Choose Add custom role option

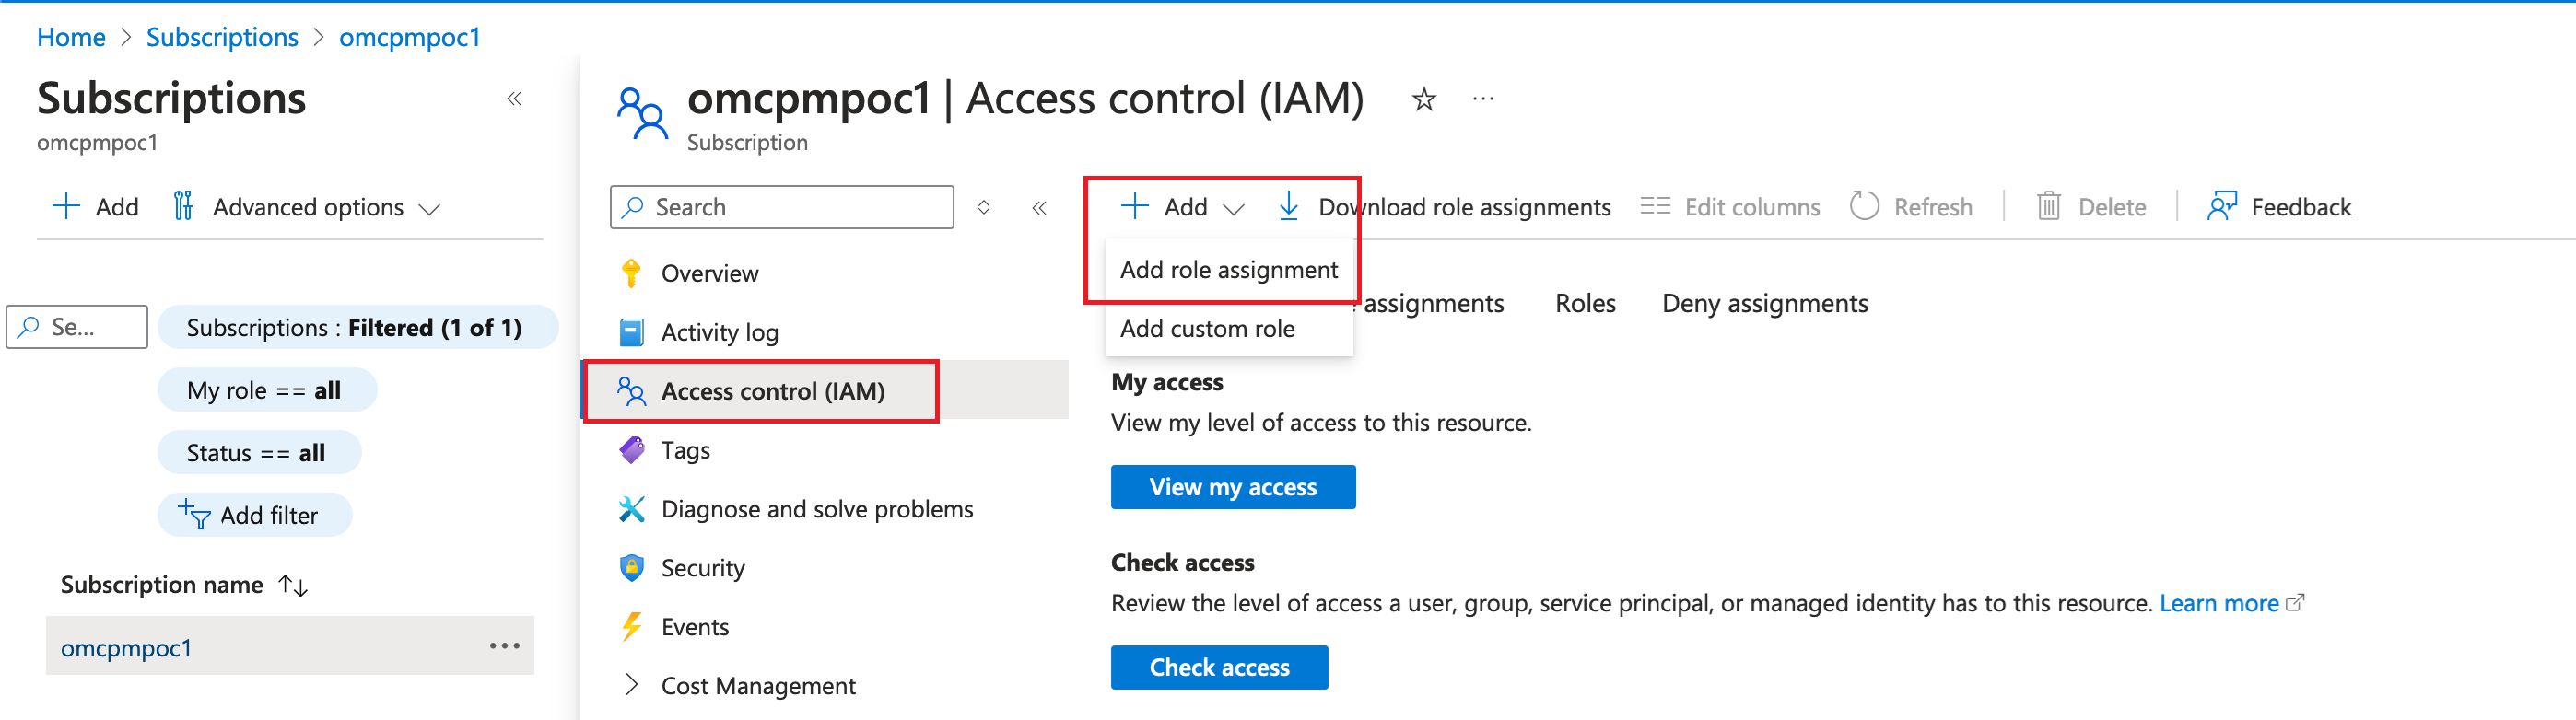(1207, 329)
